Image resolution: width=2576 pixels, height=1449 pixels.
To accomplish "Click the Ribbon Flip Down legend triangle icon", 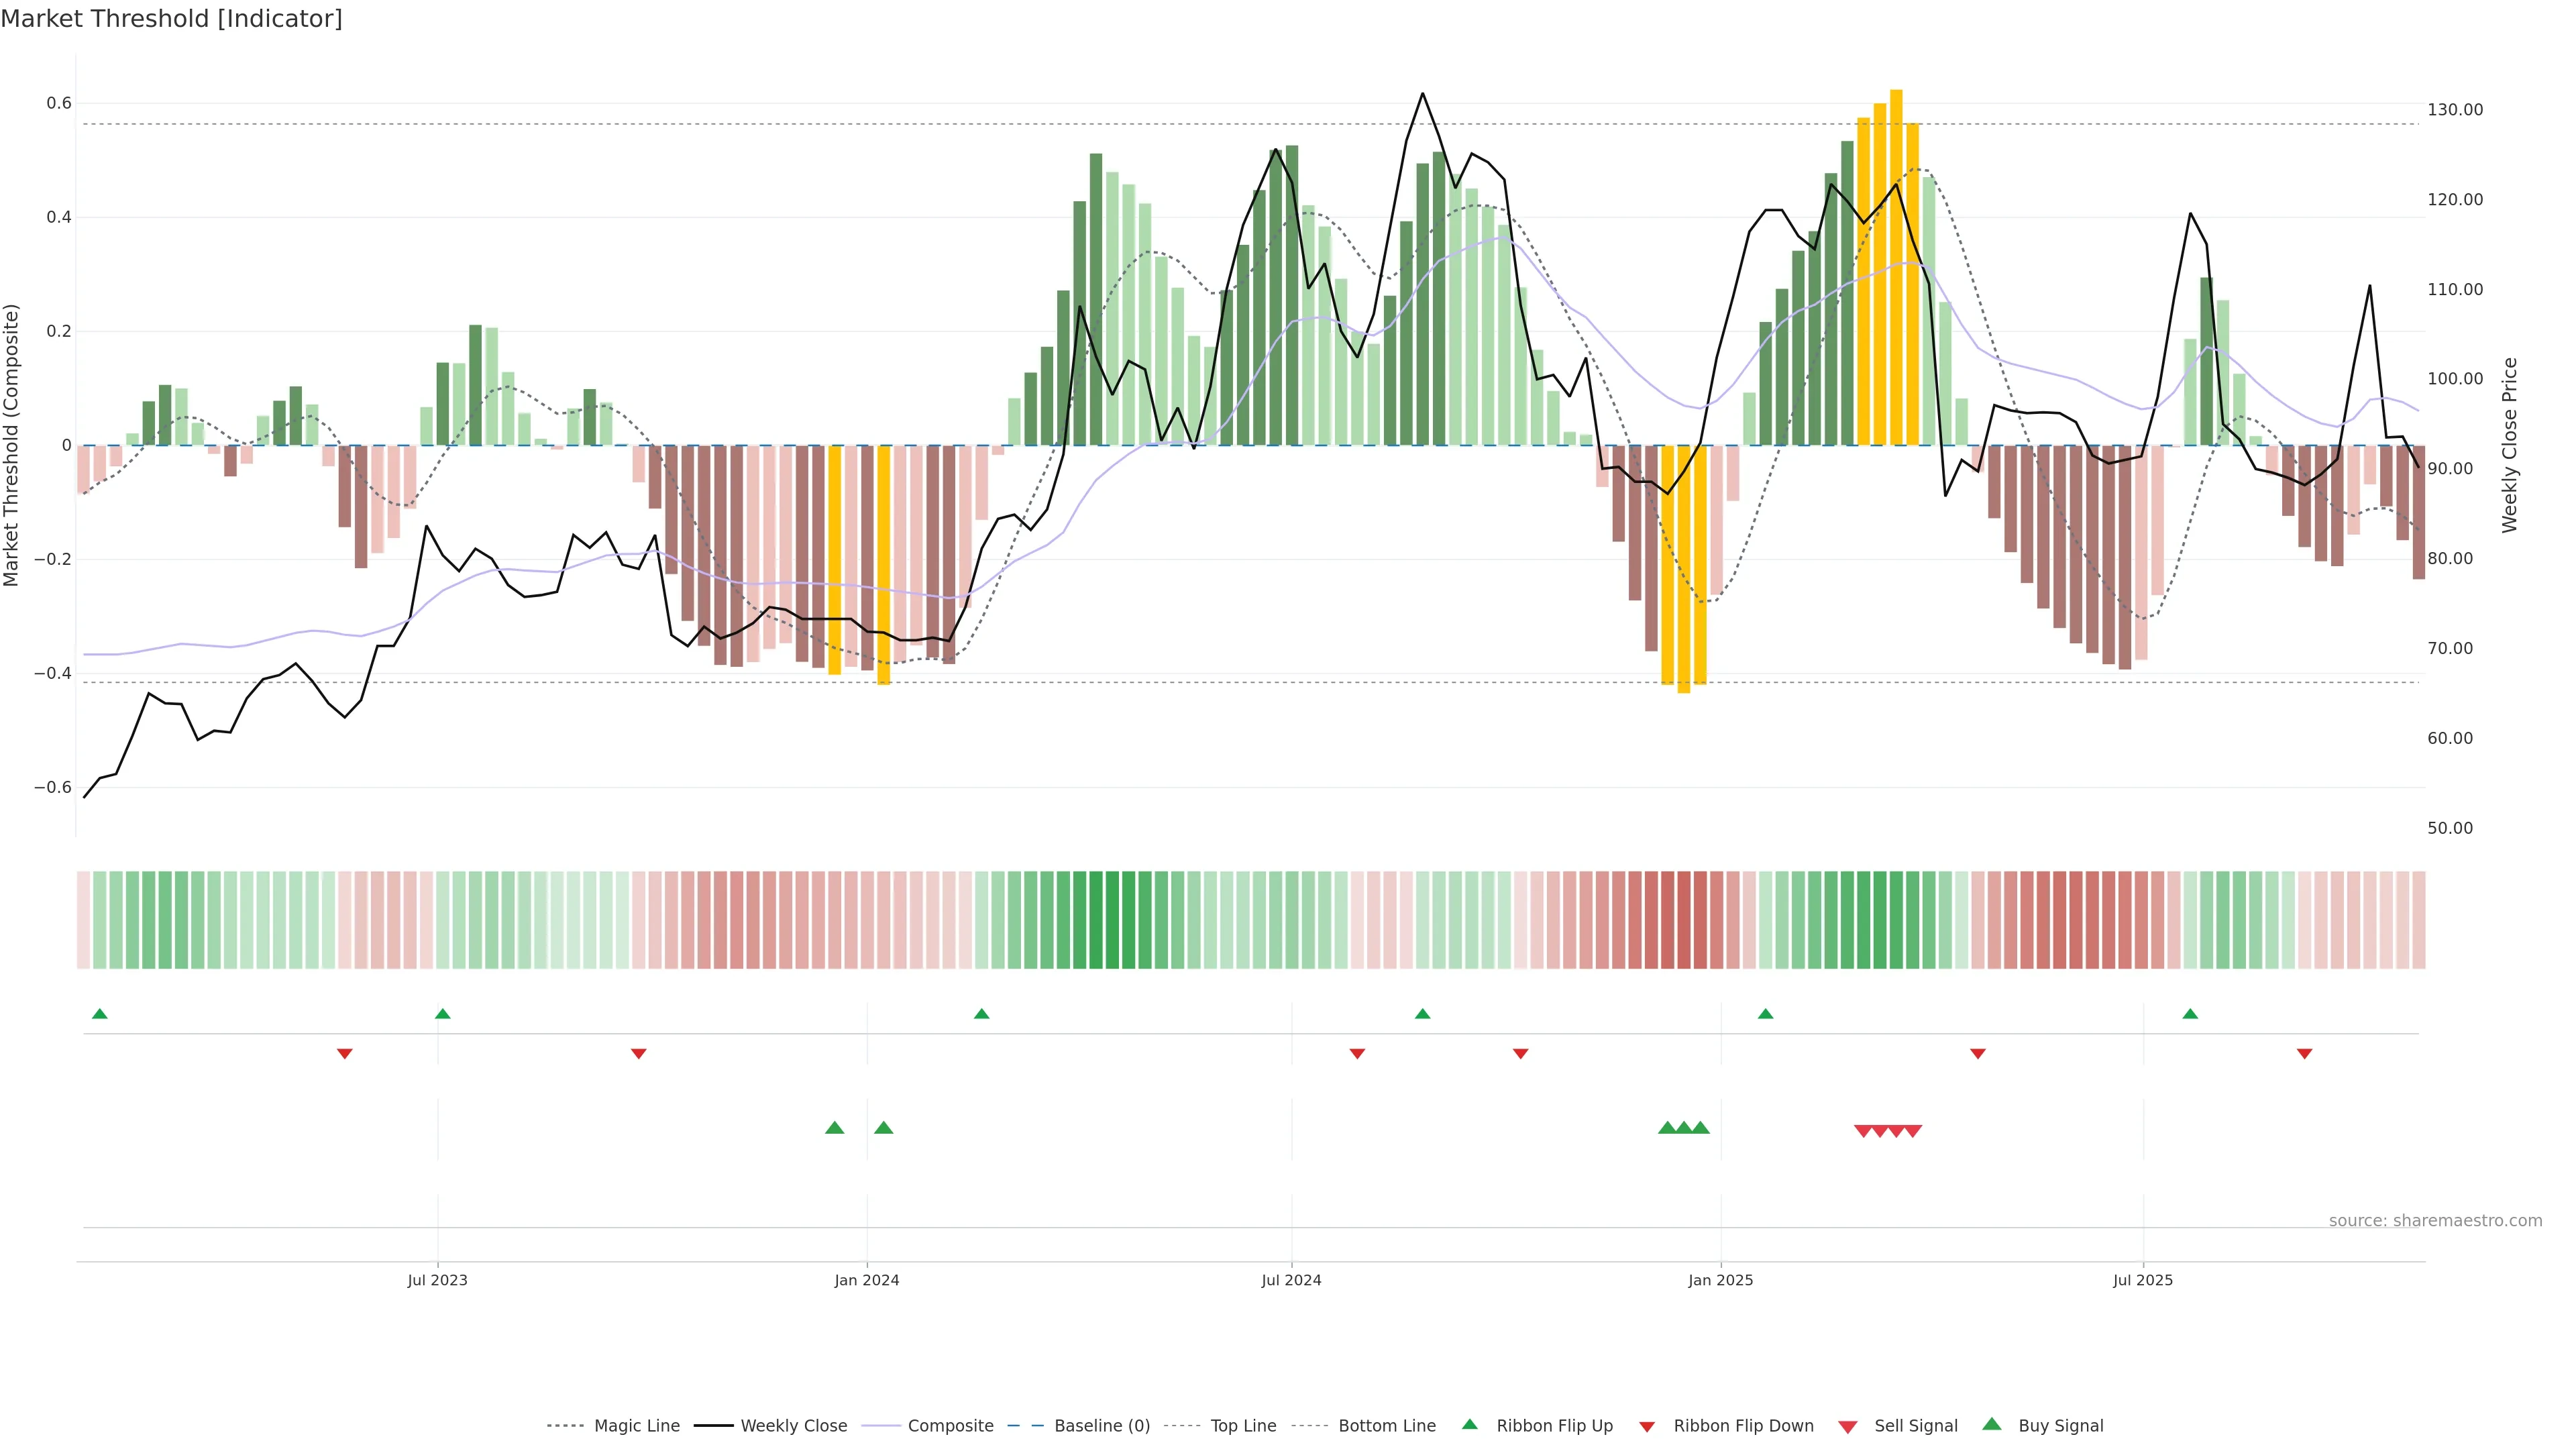I will pos(1646,1426).
